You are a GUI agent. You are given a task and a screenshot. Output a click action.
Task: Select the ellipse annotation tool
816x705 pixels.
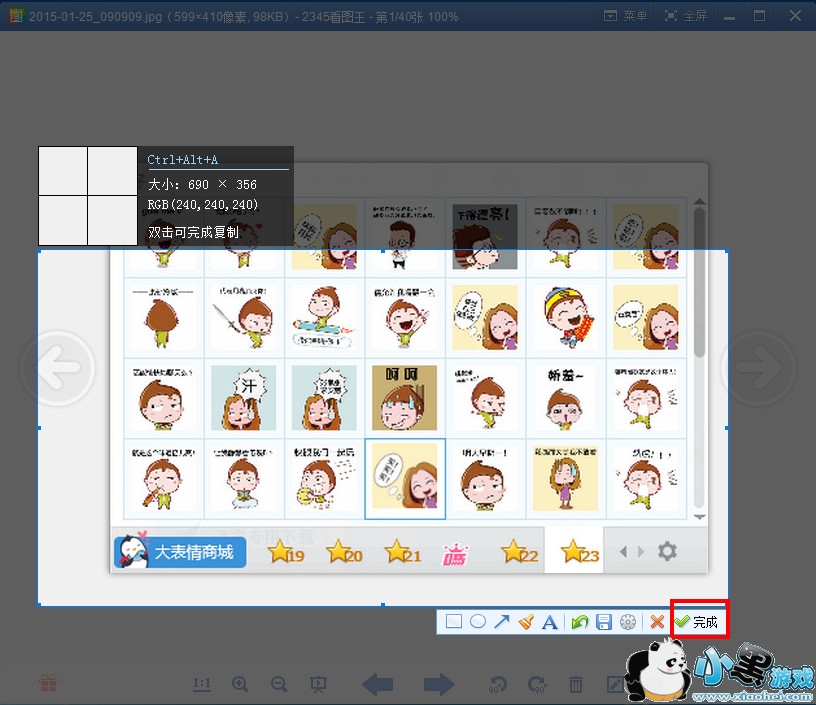tap(478, 621)
